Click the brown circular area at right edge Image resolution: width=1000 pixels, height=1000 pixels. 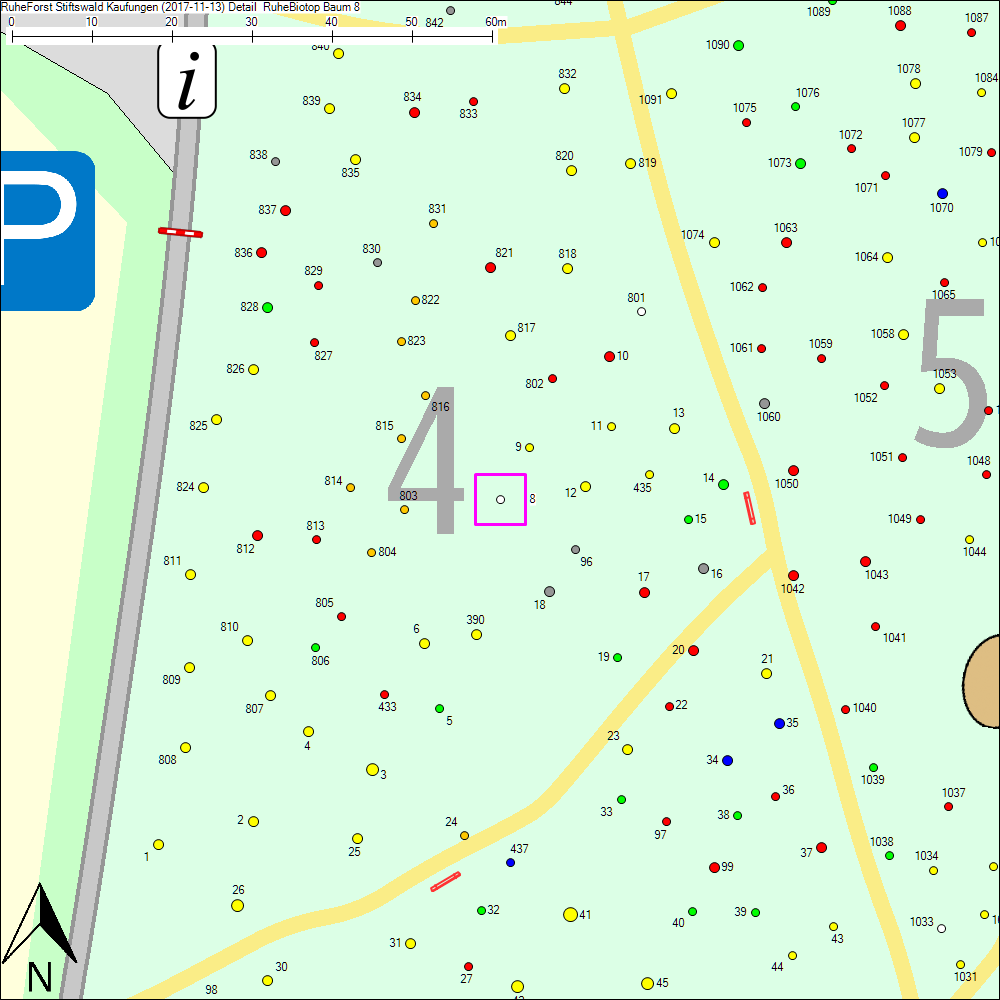tap(983, 680)
